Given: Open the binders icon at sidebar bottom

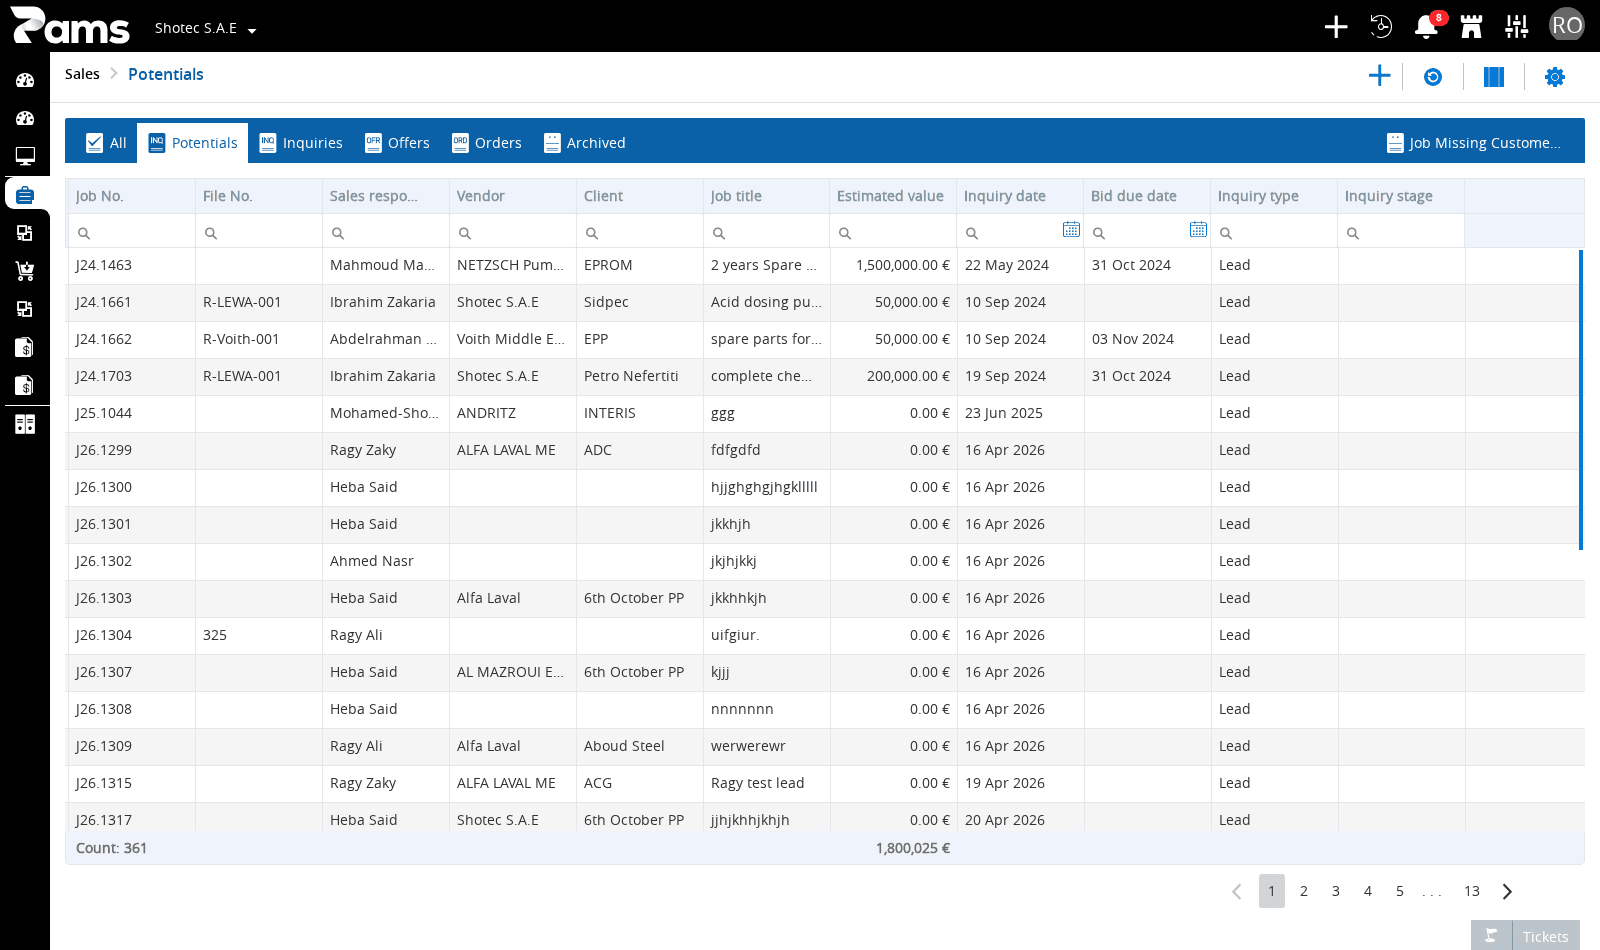Looking at the screenshot, I should click(x=25, y=424).
